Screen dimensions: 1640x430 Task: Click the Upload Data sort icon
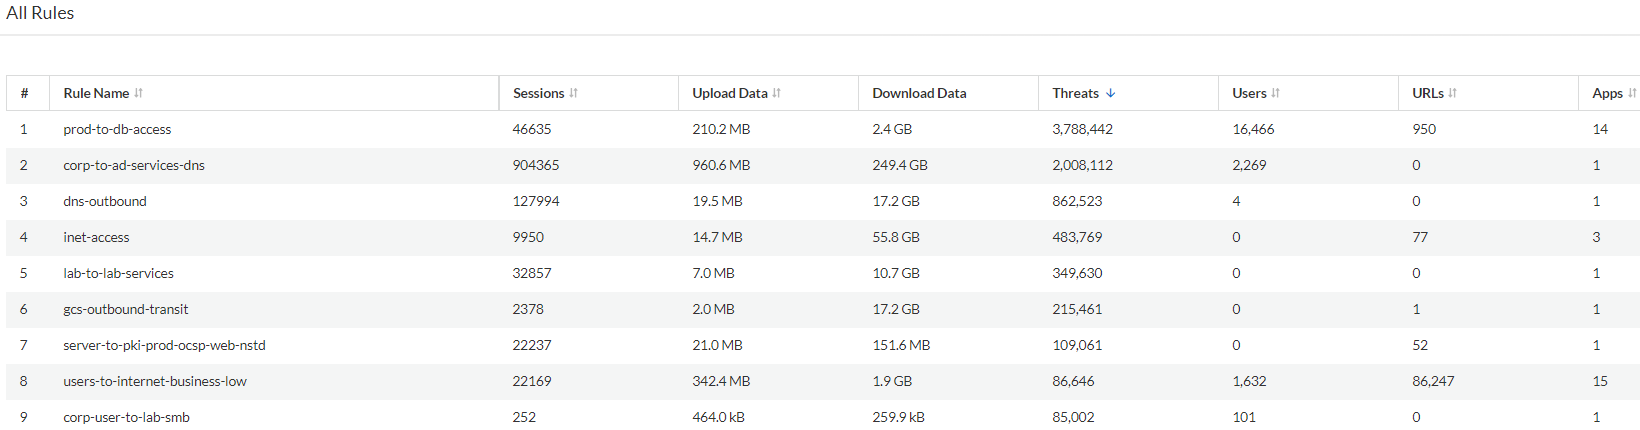(x=777, y=93)
